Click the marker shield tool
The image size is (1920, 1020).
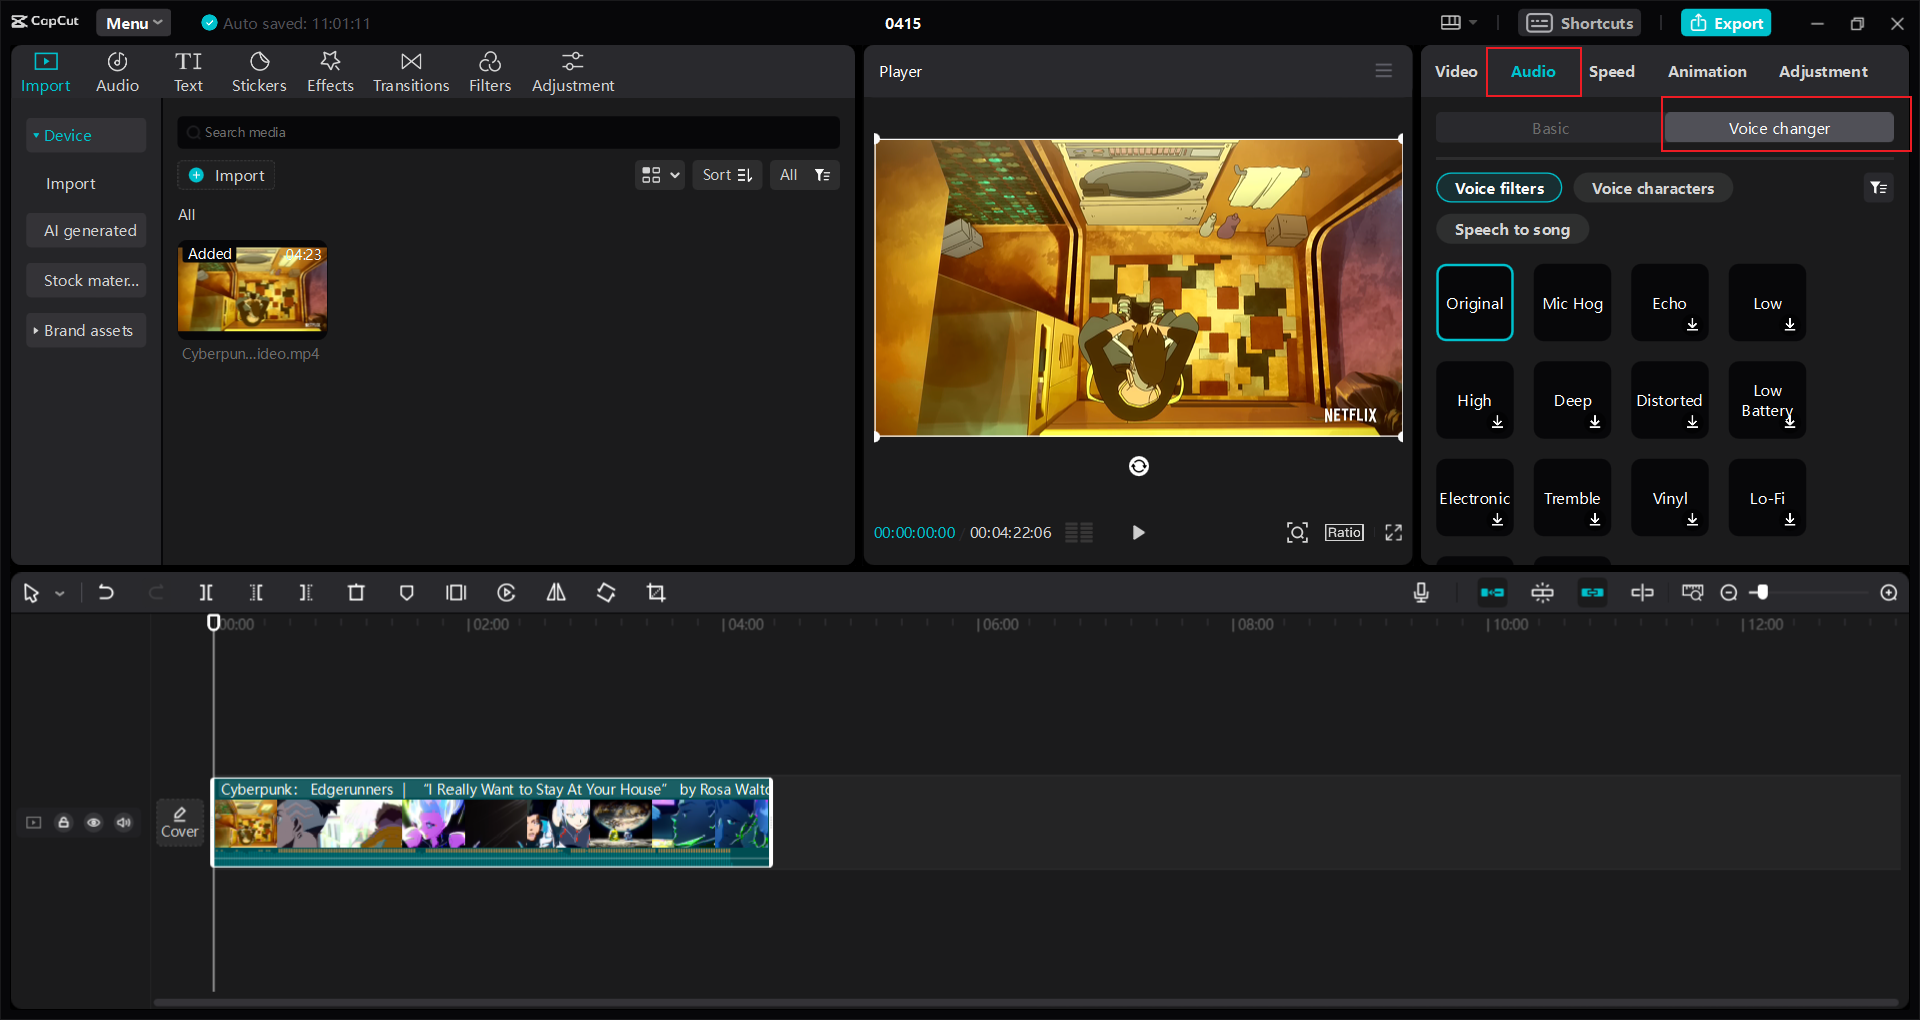(406, 593)
